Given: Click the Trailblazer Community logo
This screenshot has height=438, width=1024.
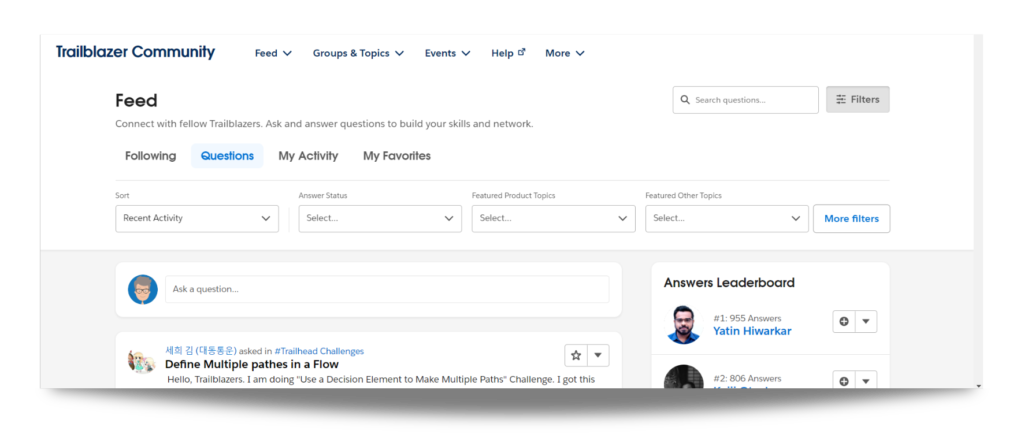Looking at the screenshot, I should 135,52.
